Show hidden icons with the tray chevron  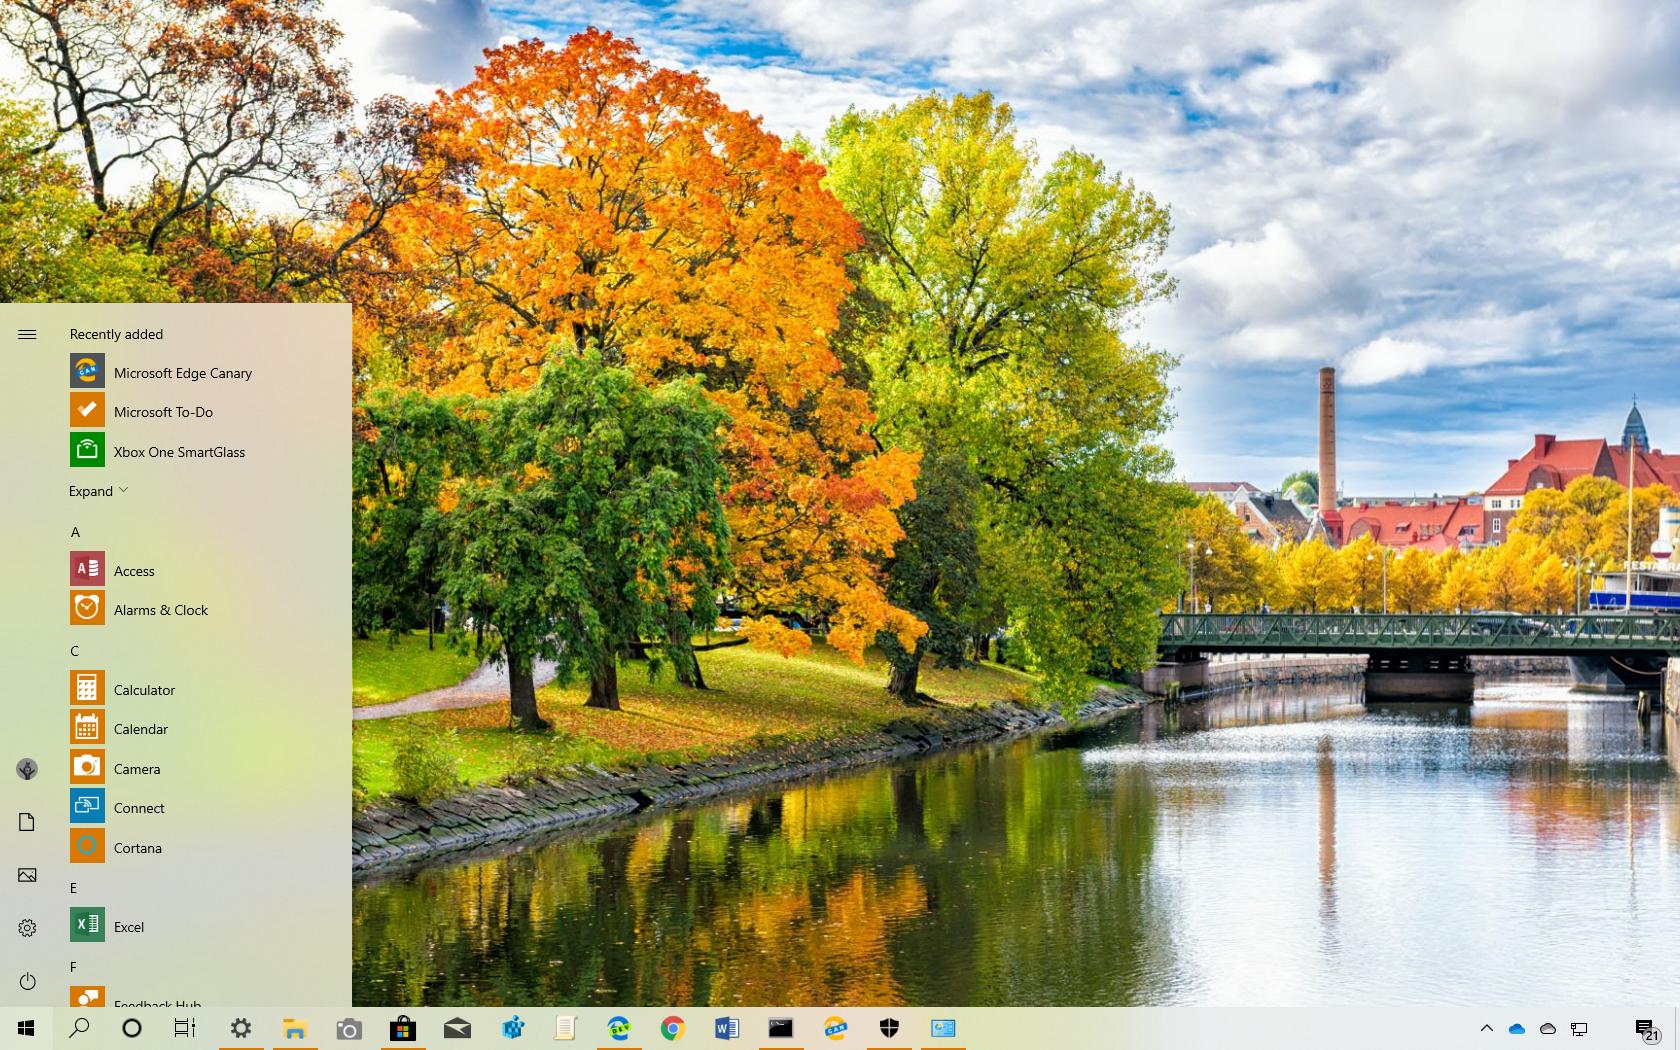pyautogui.click(x=1487, y=1028)
